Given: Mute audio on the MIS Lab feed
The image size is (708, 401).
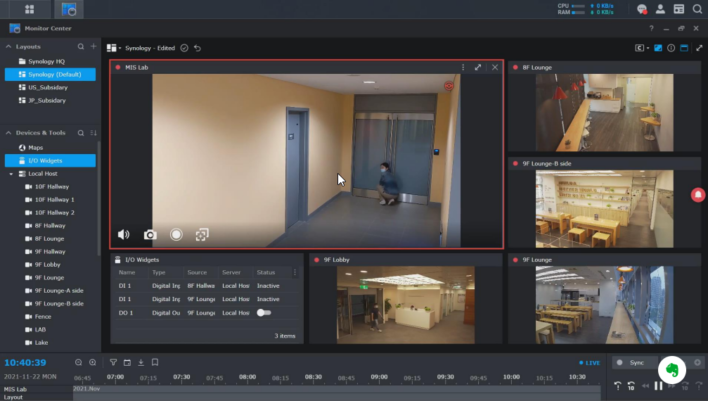Looking at the screenshot, I should [124, 234].
